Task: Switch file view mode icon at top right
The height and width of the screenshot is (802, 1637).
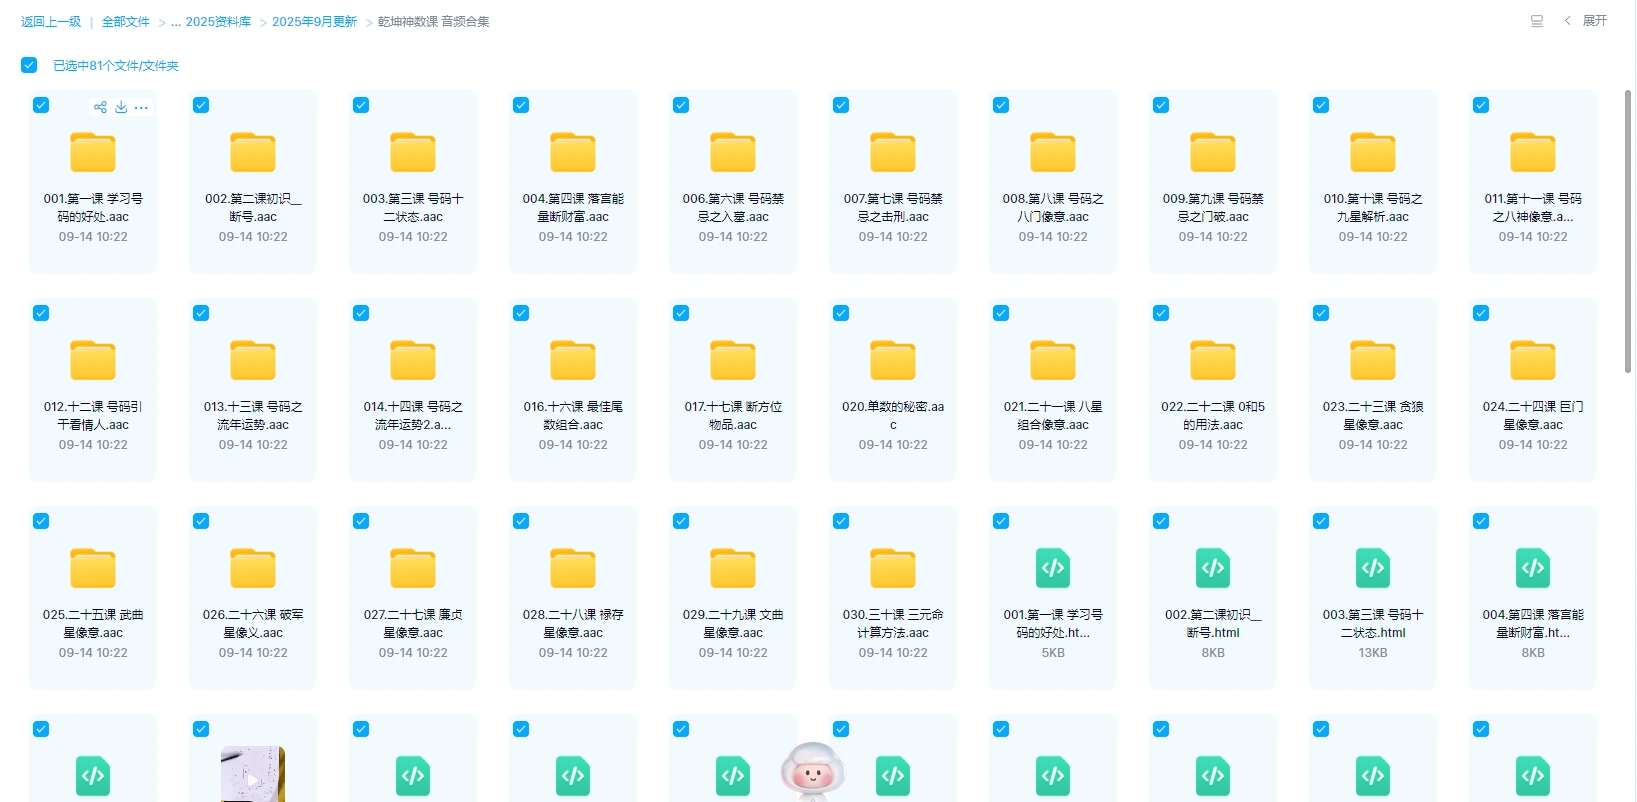Action: (1537, 21)
